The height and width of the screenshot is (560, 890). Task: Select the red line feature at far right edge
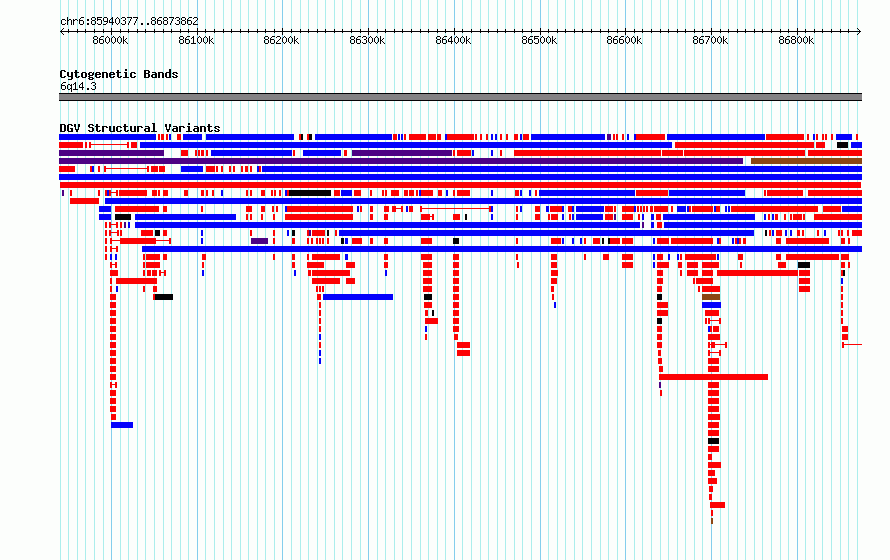pyautogui.click(x=852, y=345)
